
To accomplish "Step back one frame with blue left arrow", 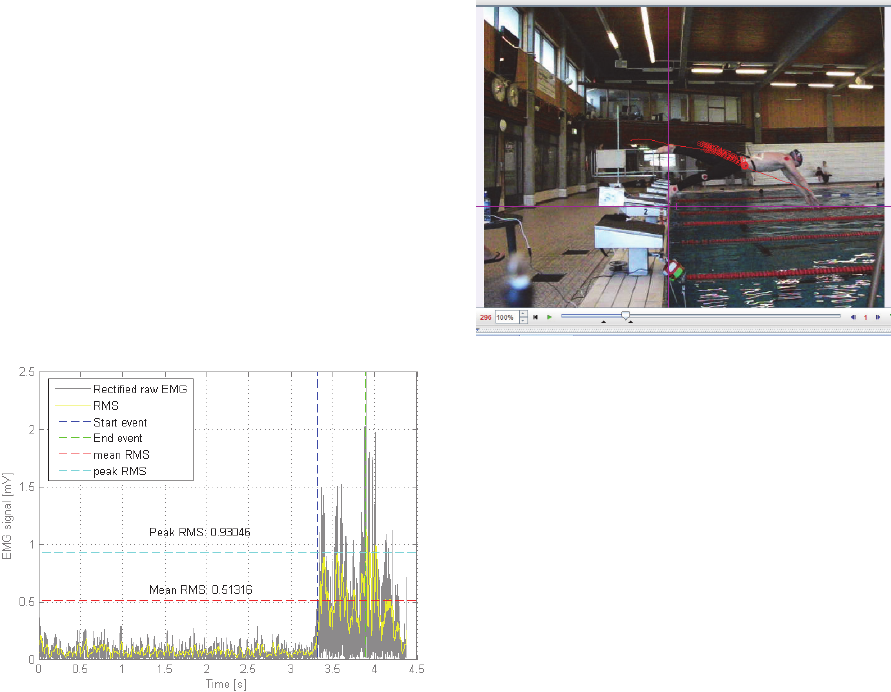I will pyautogui.click(x=853, y=317).
